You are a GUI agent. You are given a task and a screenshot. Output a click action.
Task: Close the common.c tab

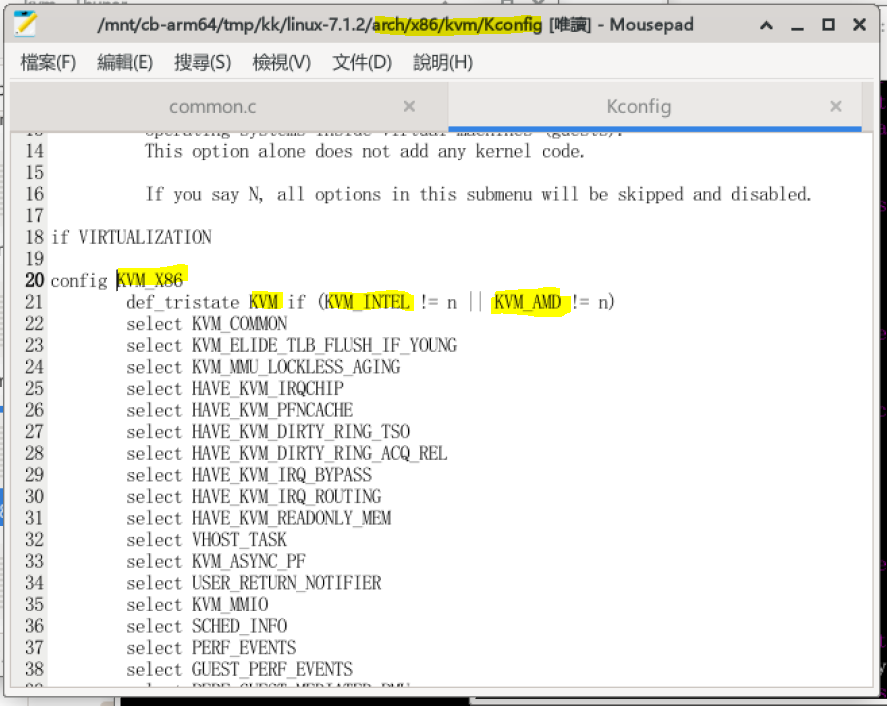409,106
